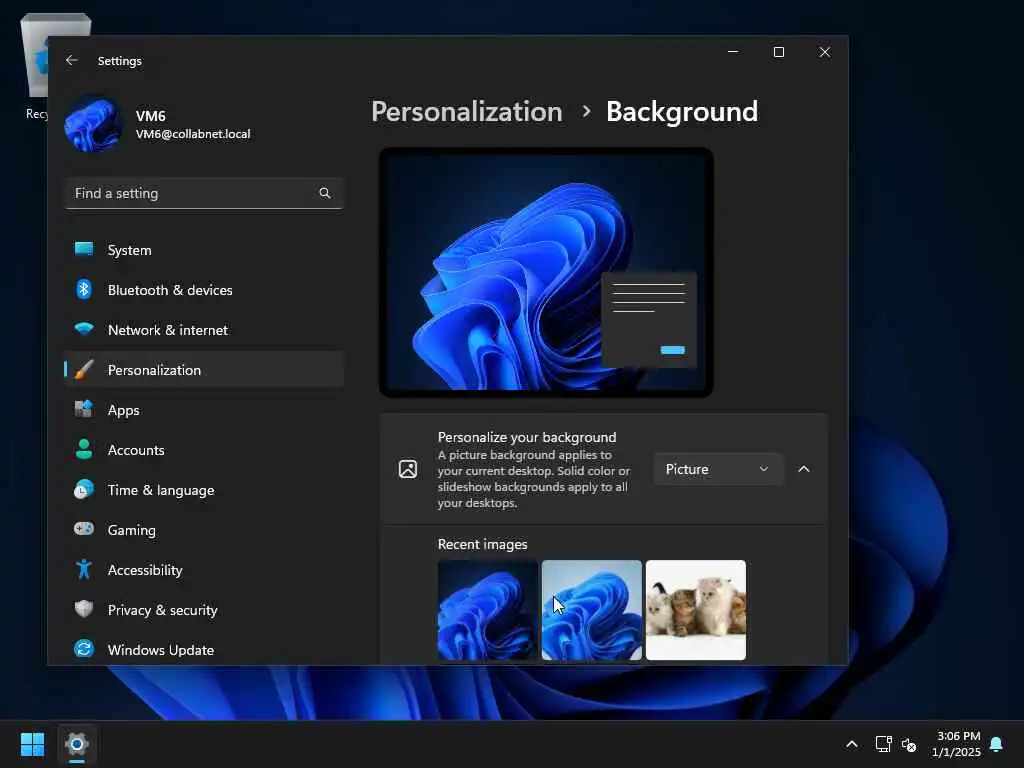This screenshot has height=768, width=1024.
Task: Minimize the Settings window
Action: click(x=733, y=52)
